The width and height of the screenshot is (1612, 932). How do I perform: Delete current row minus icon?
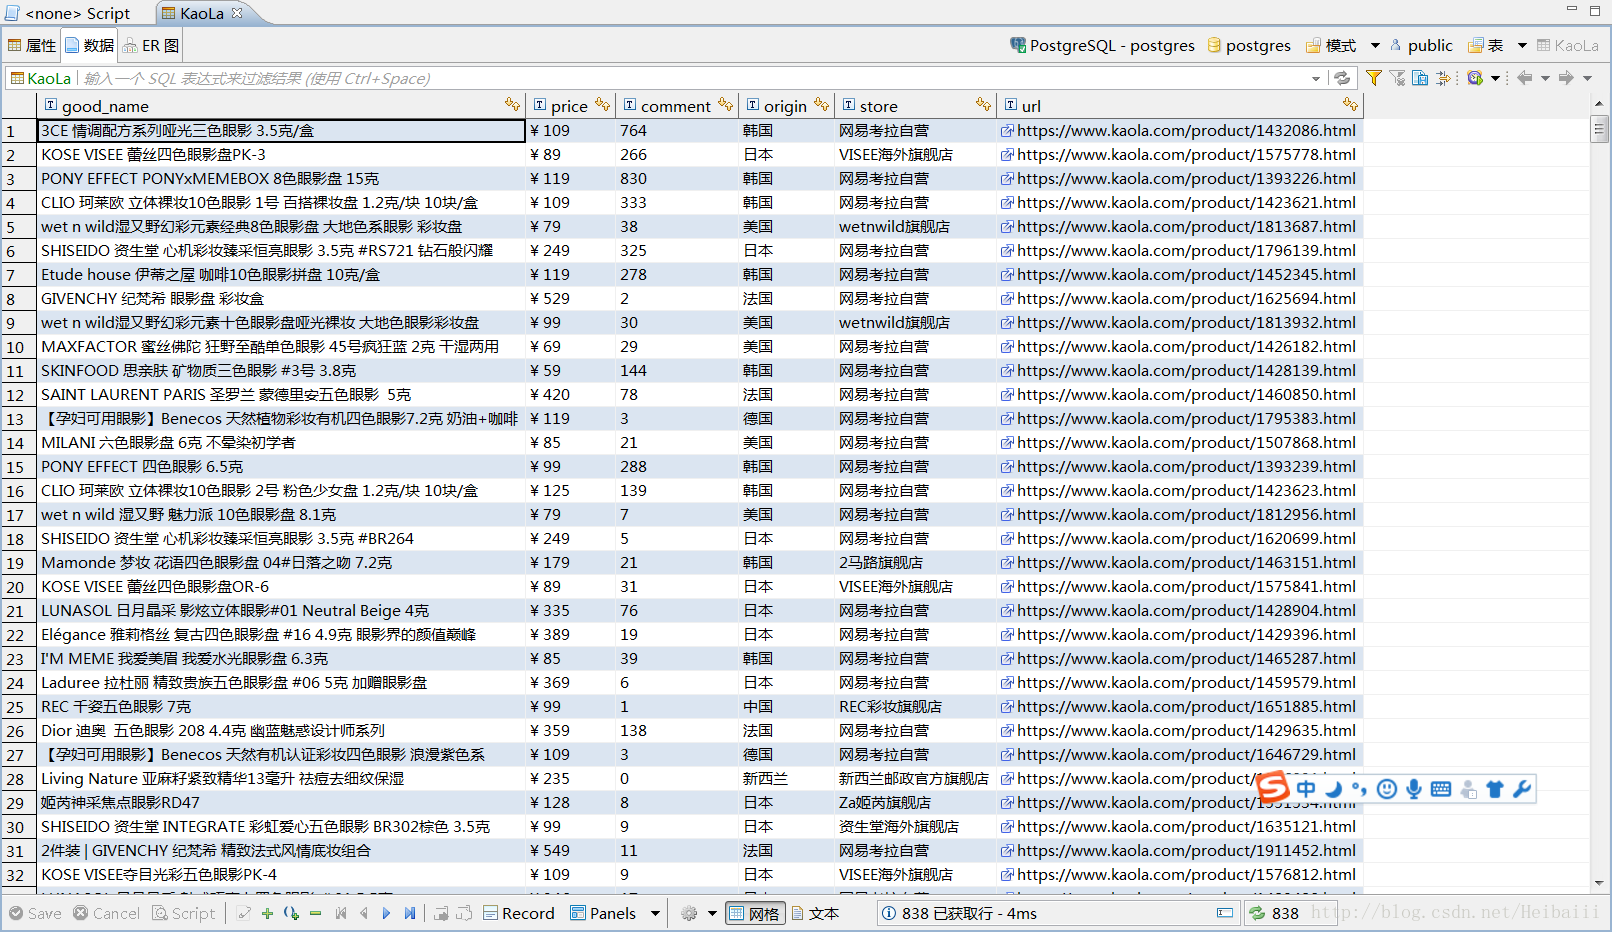pos(315,913)
